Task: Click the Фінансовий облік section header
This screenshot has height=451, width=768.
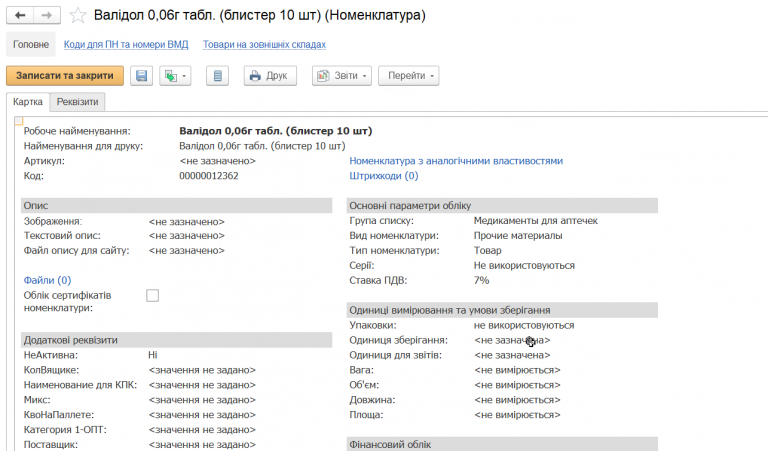Action: tap(502, 444)
